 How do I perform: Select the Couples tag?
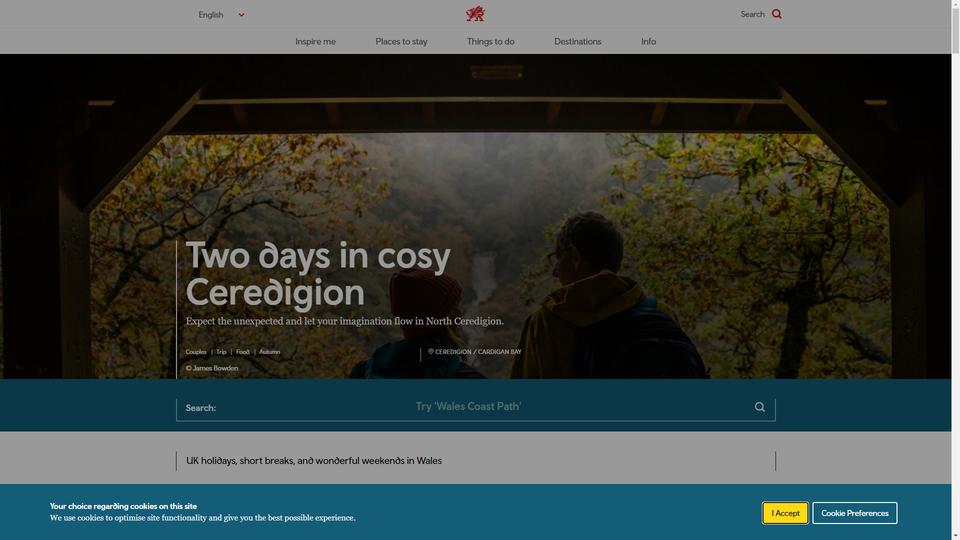(196, 352)
